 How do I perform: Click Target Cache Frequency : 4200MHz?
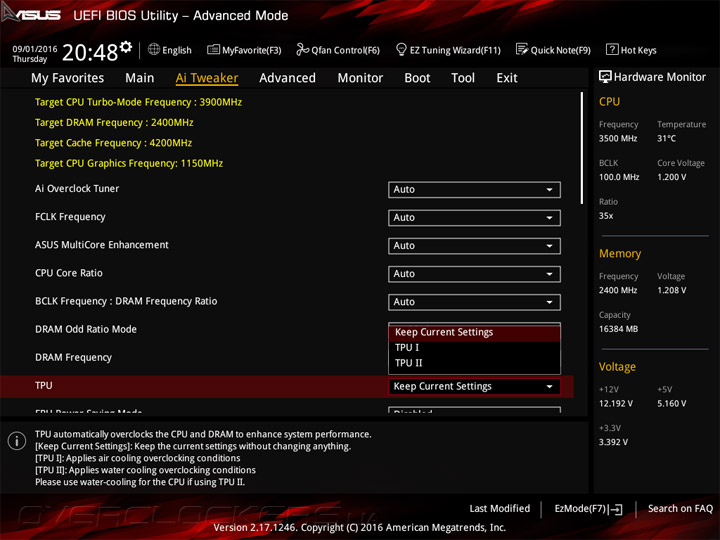[113, 143]
